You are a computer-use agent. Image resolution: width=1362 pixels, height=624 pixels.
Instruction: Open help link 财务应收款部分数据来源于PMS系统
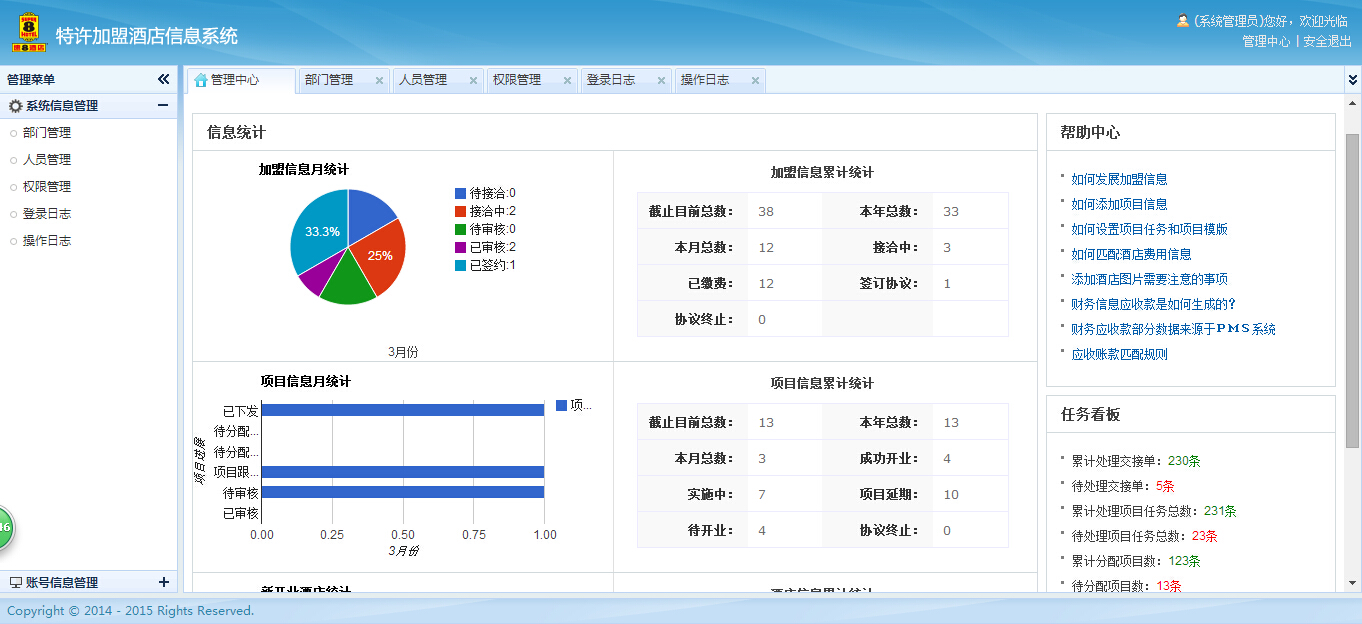coord(1173,329)
